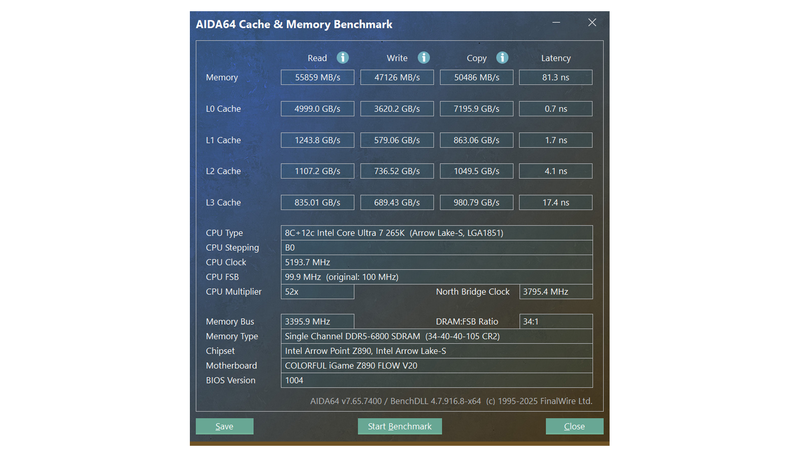Click the Write column header label

(x=397, y=58)
